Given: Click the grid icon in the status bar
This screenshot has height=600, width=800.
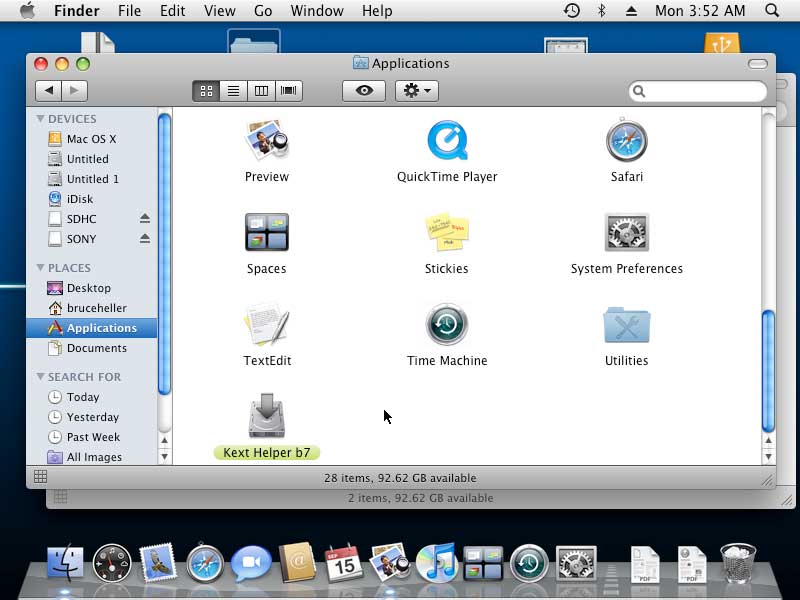Looking at the screenshot, I should [40, 477].
